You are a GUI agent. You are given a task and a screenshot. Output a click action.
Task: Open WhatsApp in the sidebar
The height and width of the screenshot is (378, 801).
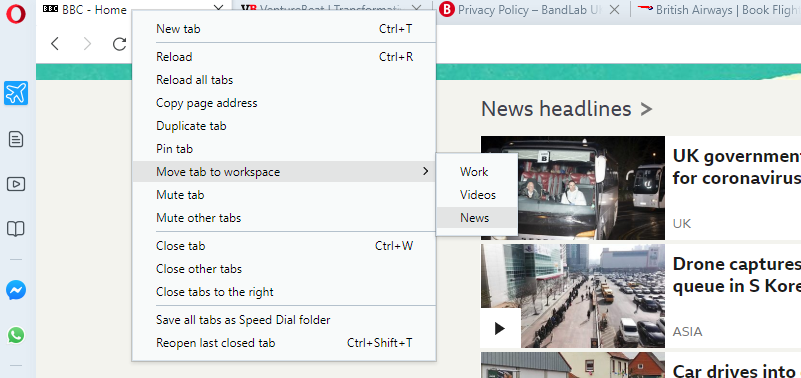click(x=16, y=335)
